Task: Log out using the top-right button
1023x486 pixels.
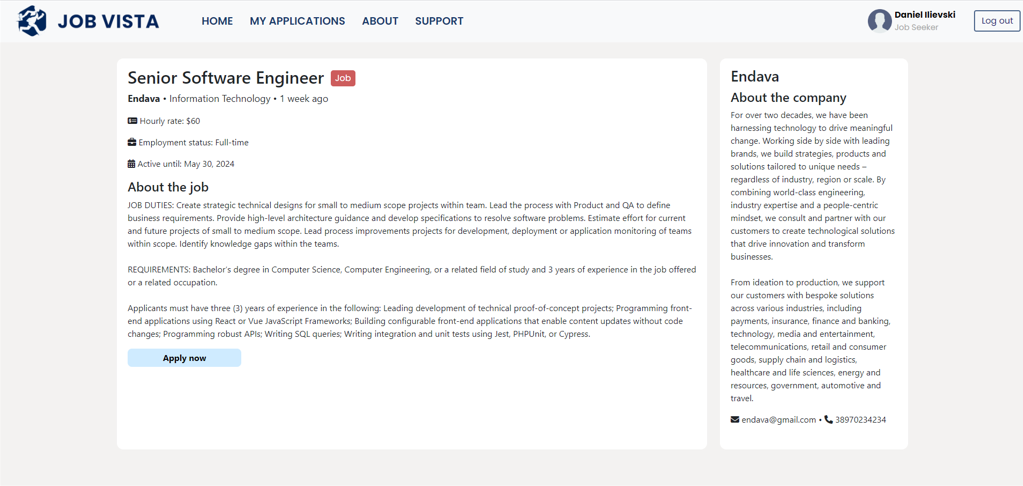Action: 996,21
